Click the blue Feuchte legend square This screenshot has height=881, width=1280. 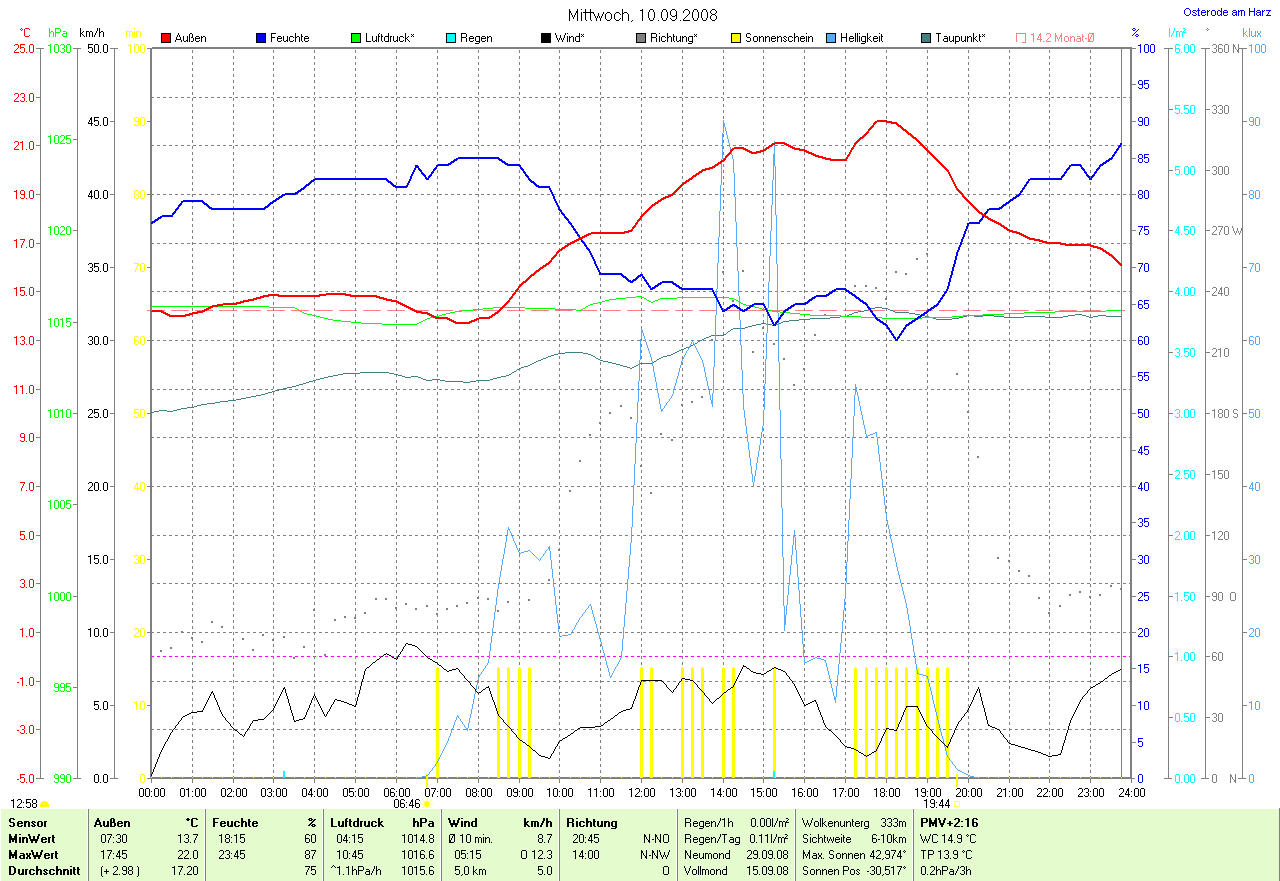click(261, 38)
